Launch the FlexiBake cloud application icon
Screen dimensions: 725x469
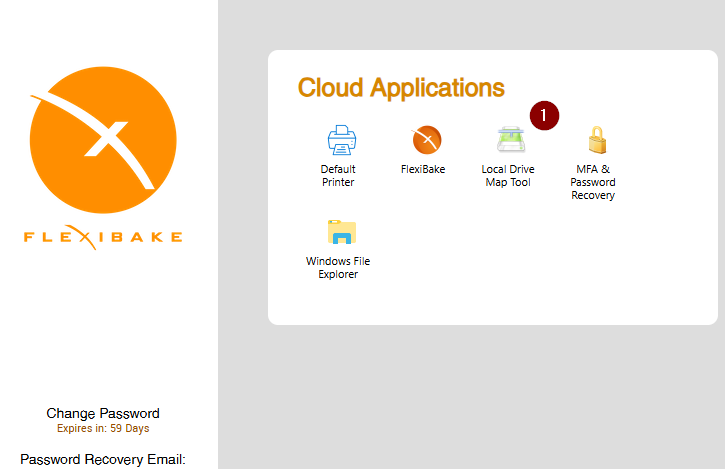pyautogui.click(x=427, y=140)
